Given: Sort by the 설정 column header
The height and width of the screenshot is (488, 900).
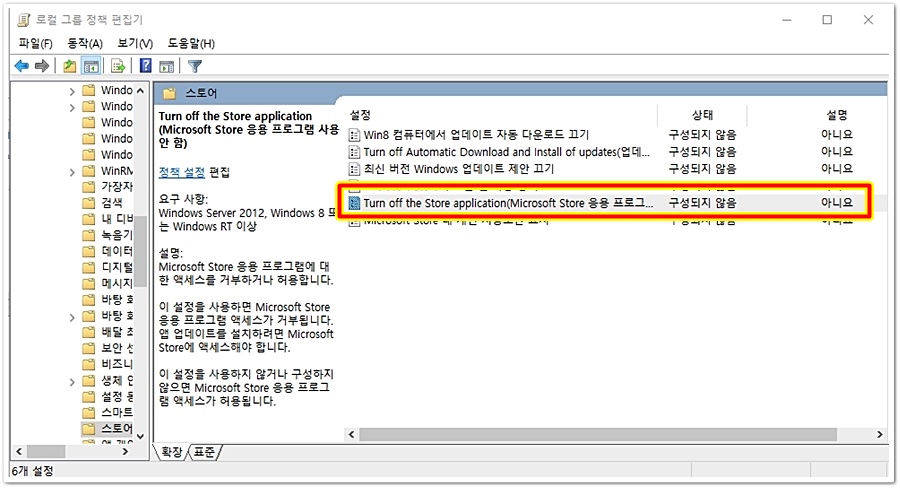Looking at the screenshot, I should coord(360,115).
